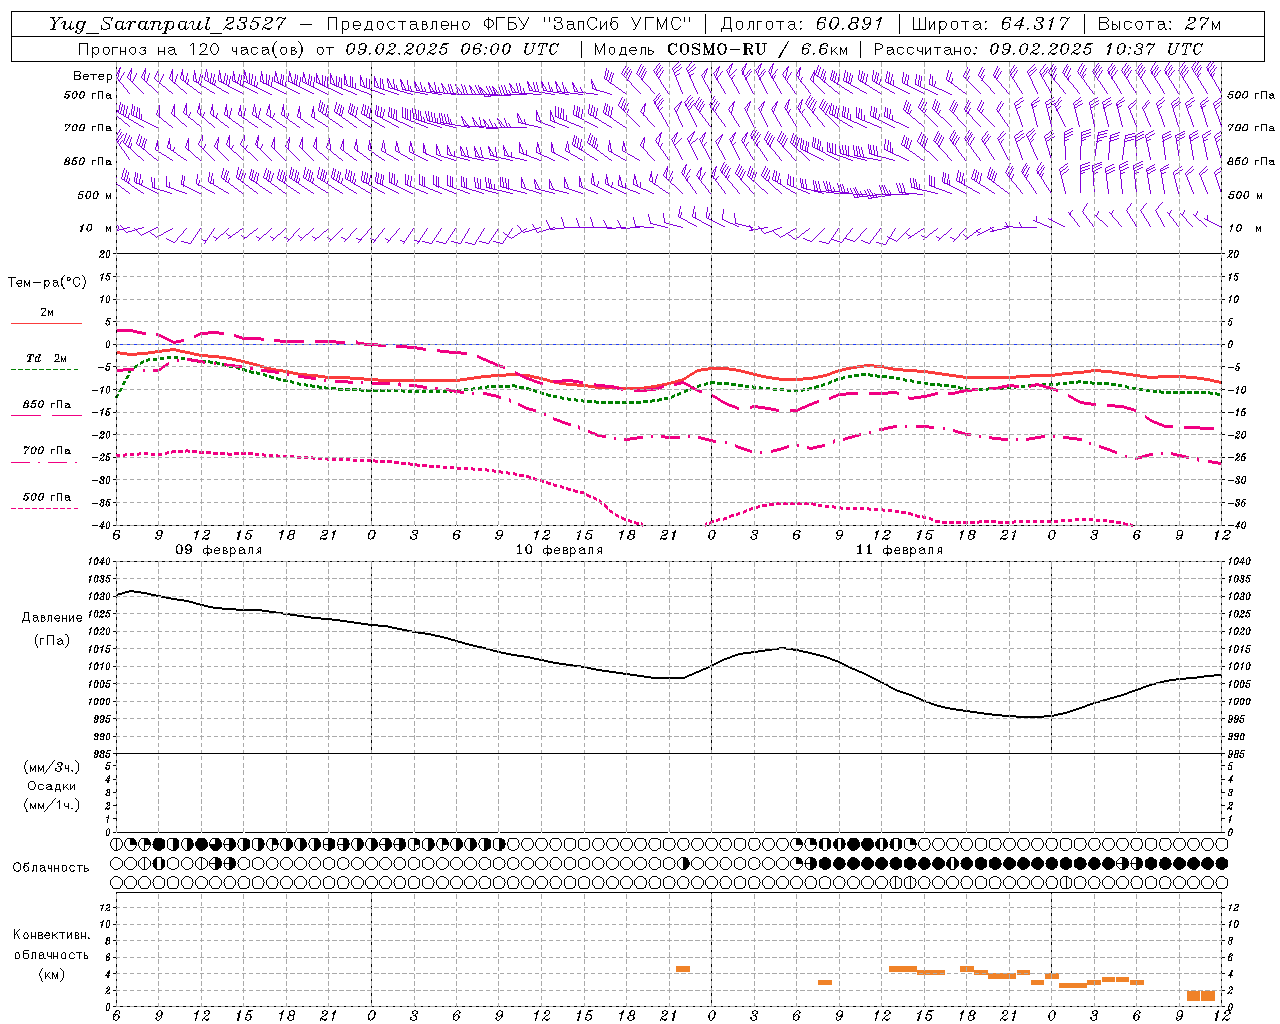
Task: Click the '850 гПа' temperature legend label
Action: pos(47,404)
